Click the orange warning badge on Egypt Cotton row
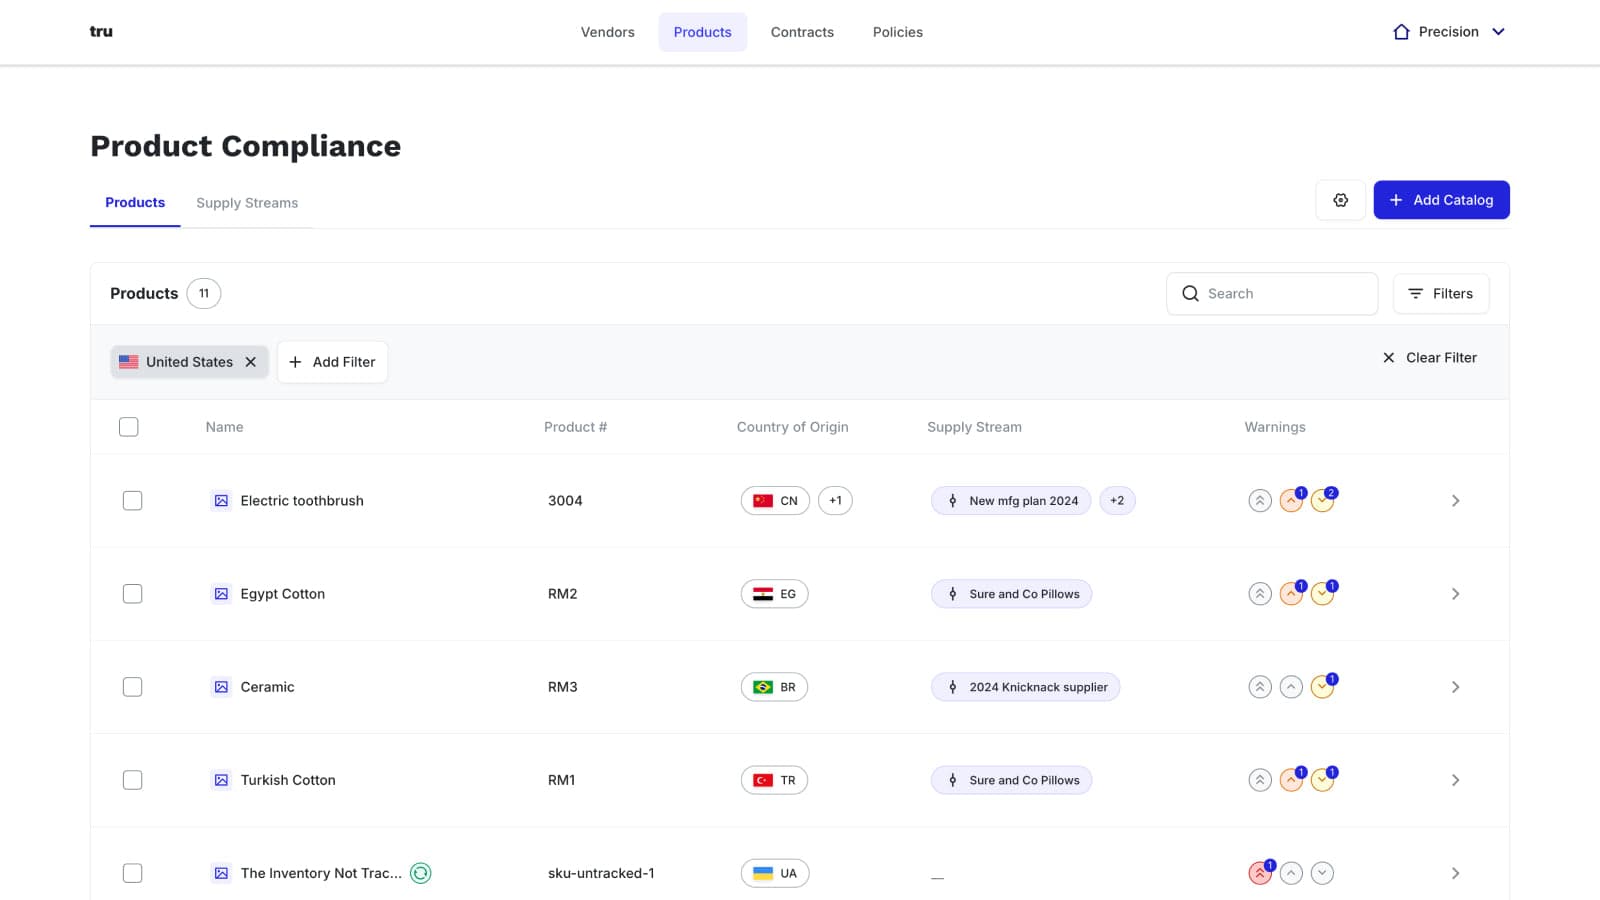This screenshot has height=900, width=1600. point(1291,594)
